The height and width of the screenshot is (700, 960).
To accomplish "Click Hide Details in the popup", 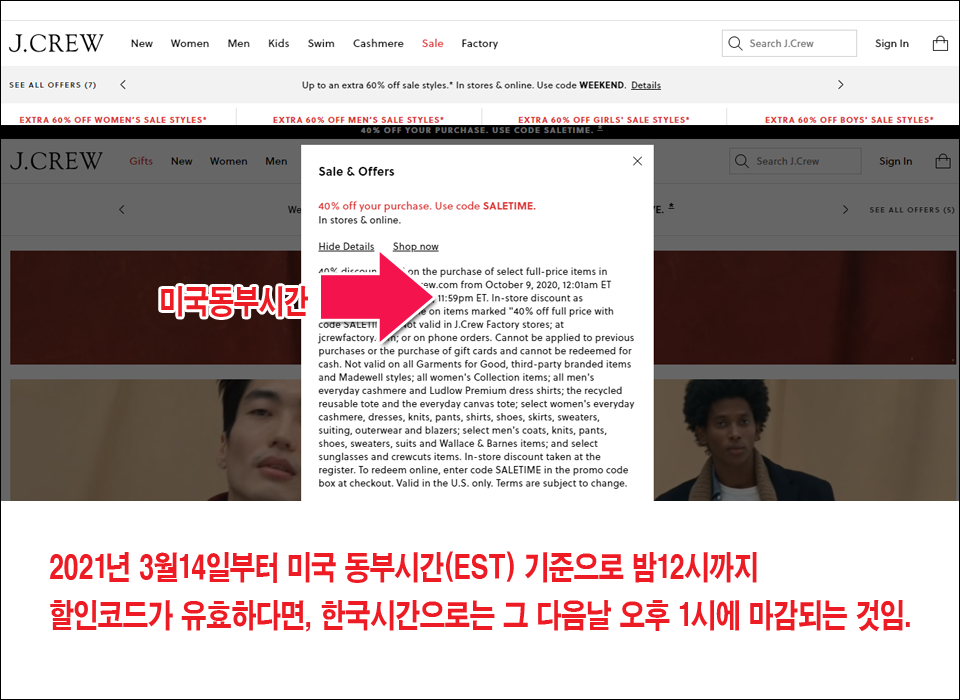I will pos(346,246).
